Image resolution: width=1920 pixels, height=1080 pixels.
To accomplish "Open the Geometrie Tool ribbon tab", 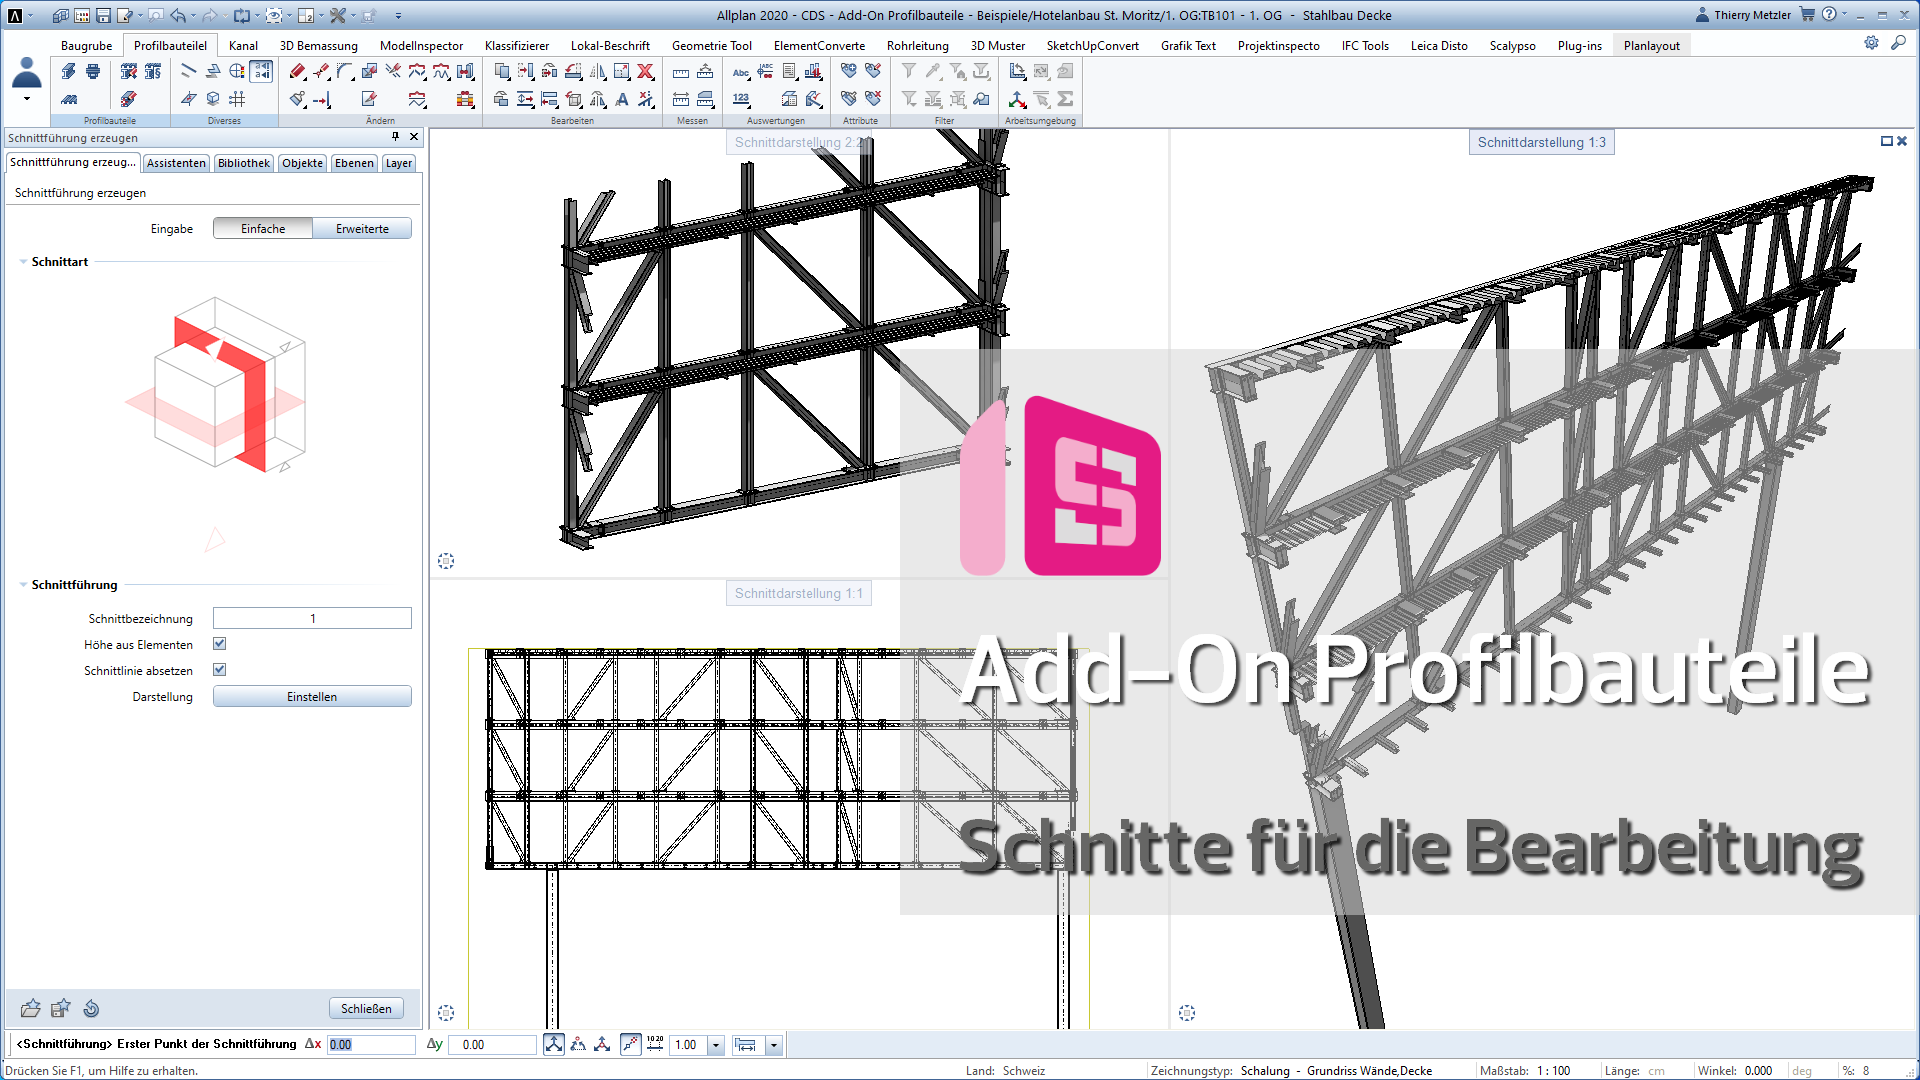I will click(x=711, y=45).
